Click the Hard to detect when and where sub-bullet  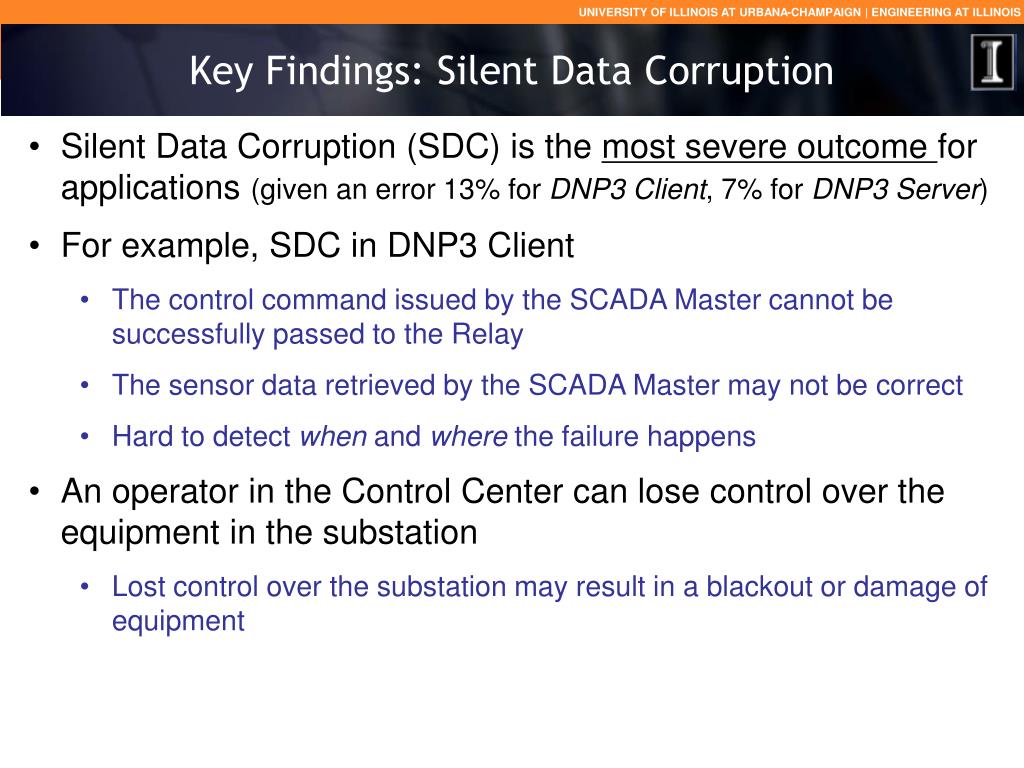click(434, 436)
